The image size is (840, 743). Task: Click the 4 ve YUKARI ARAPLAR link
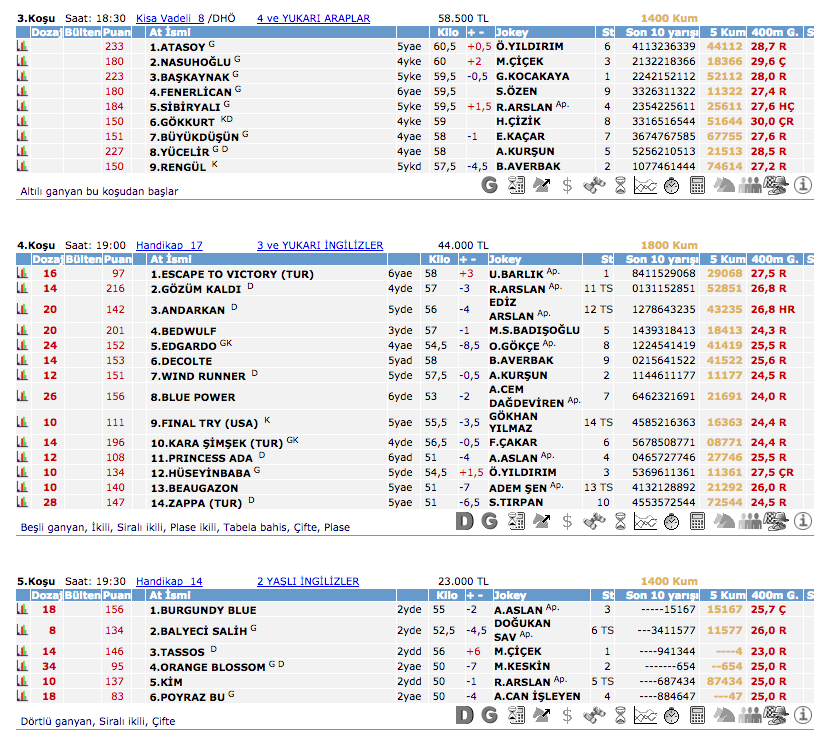tap(313, 18)
